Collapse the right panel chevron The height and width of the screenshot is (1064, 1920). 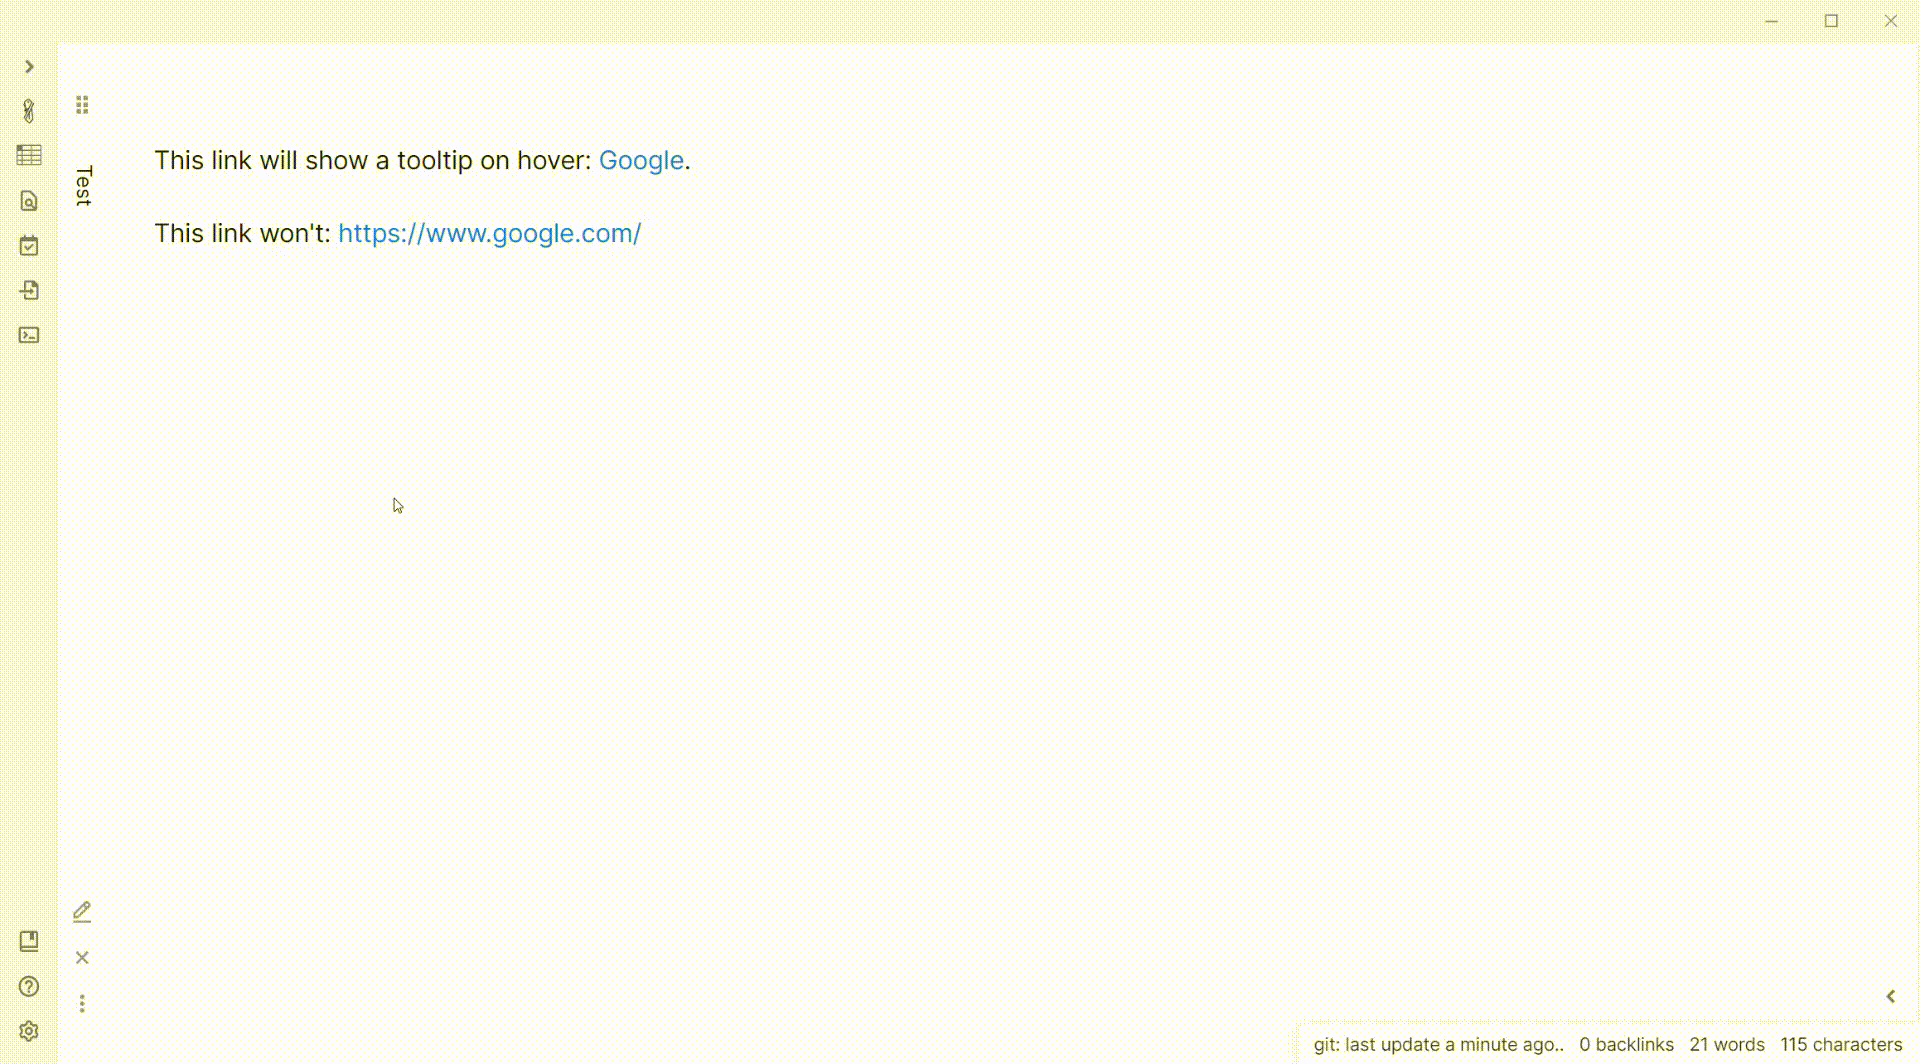point(1892,995)
